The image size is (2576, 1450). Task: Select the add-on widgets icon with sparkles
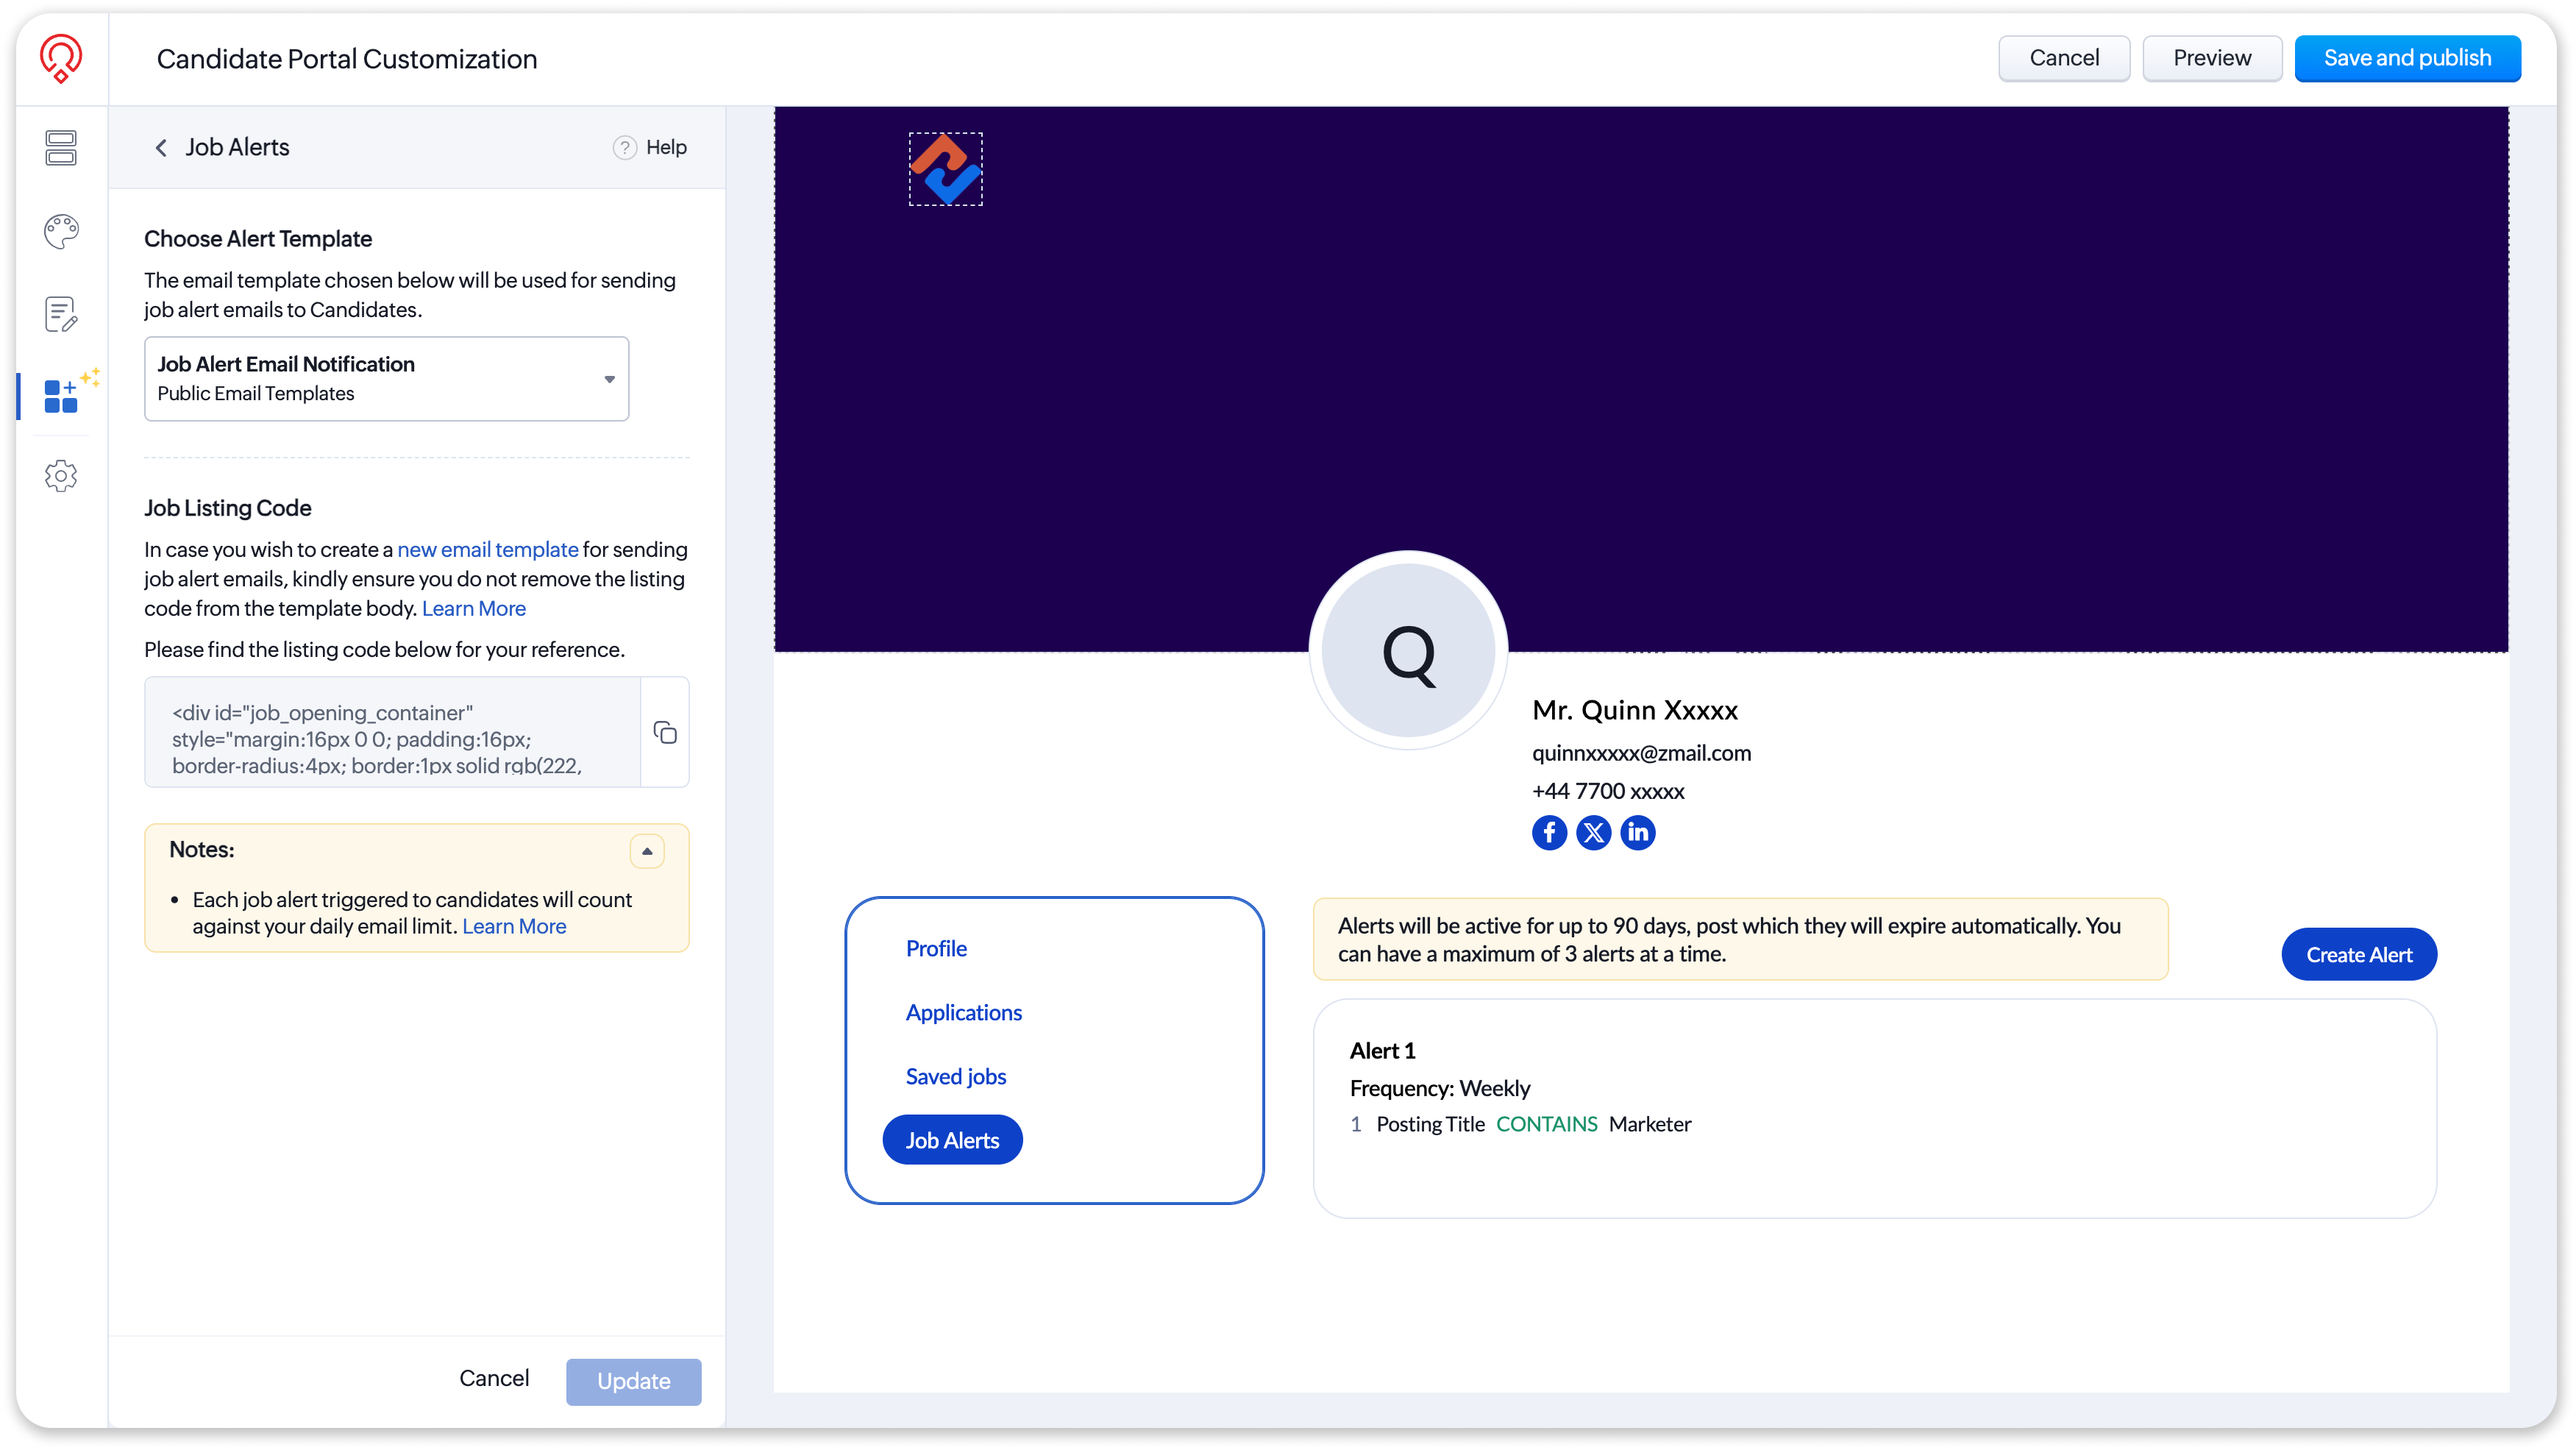pos(62,395)
